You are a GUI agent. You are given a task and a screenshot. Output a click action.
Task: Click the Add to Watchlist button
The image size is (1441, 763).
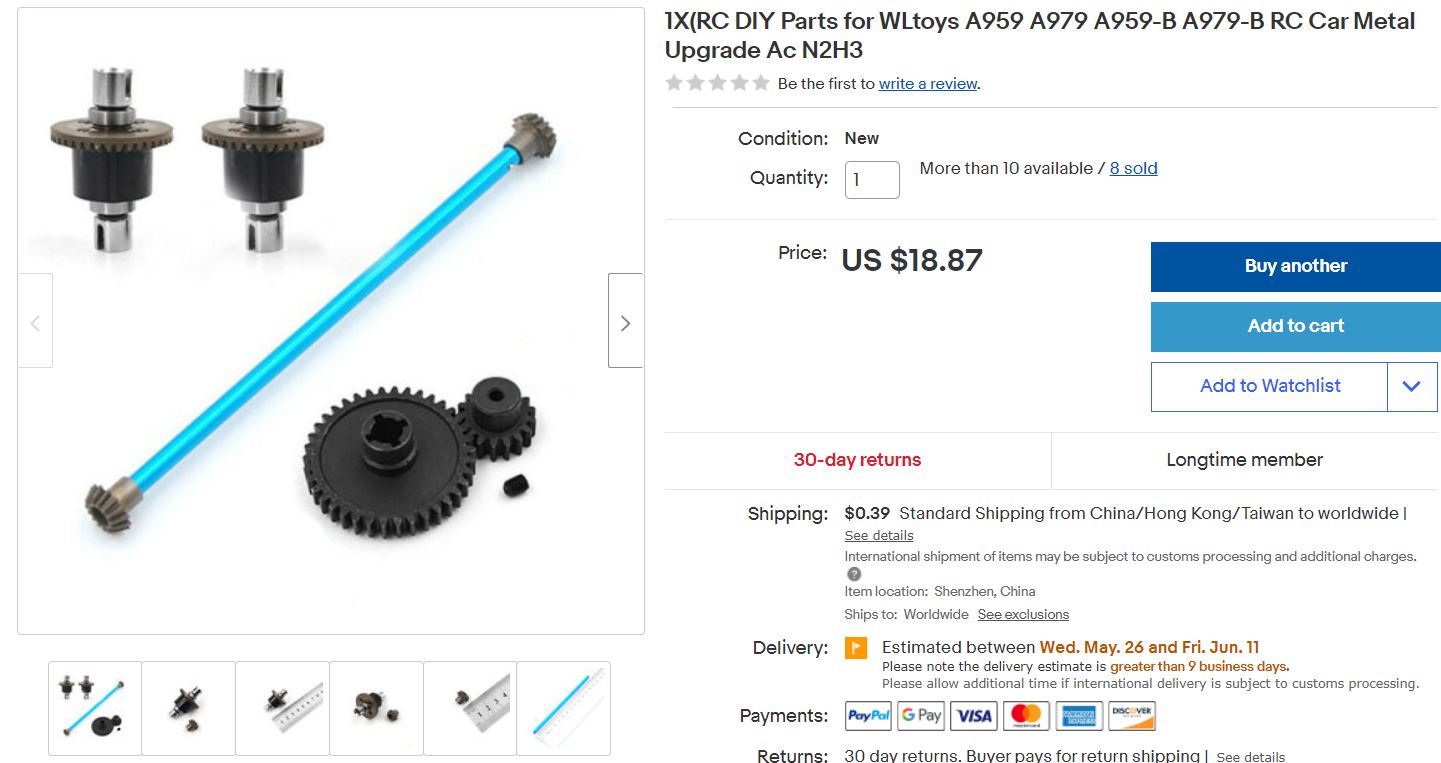(1270, 386)
